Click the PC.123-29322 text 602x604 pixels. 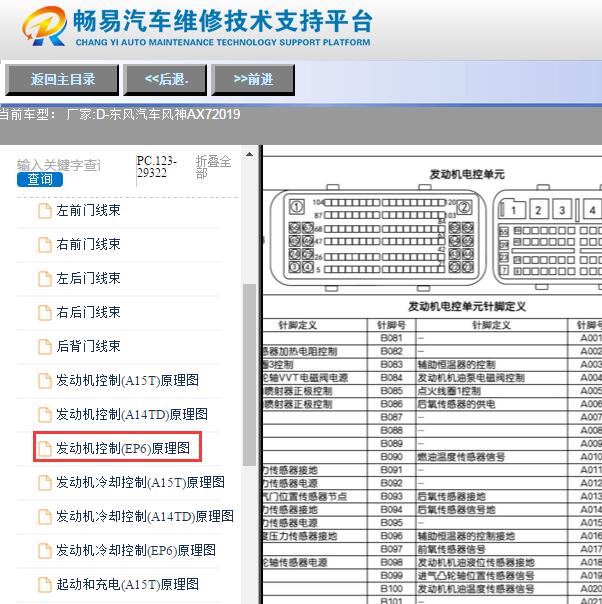point(156,167)
